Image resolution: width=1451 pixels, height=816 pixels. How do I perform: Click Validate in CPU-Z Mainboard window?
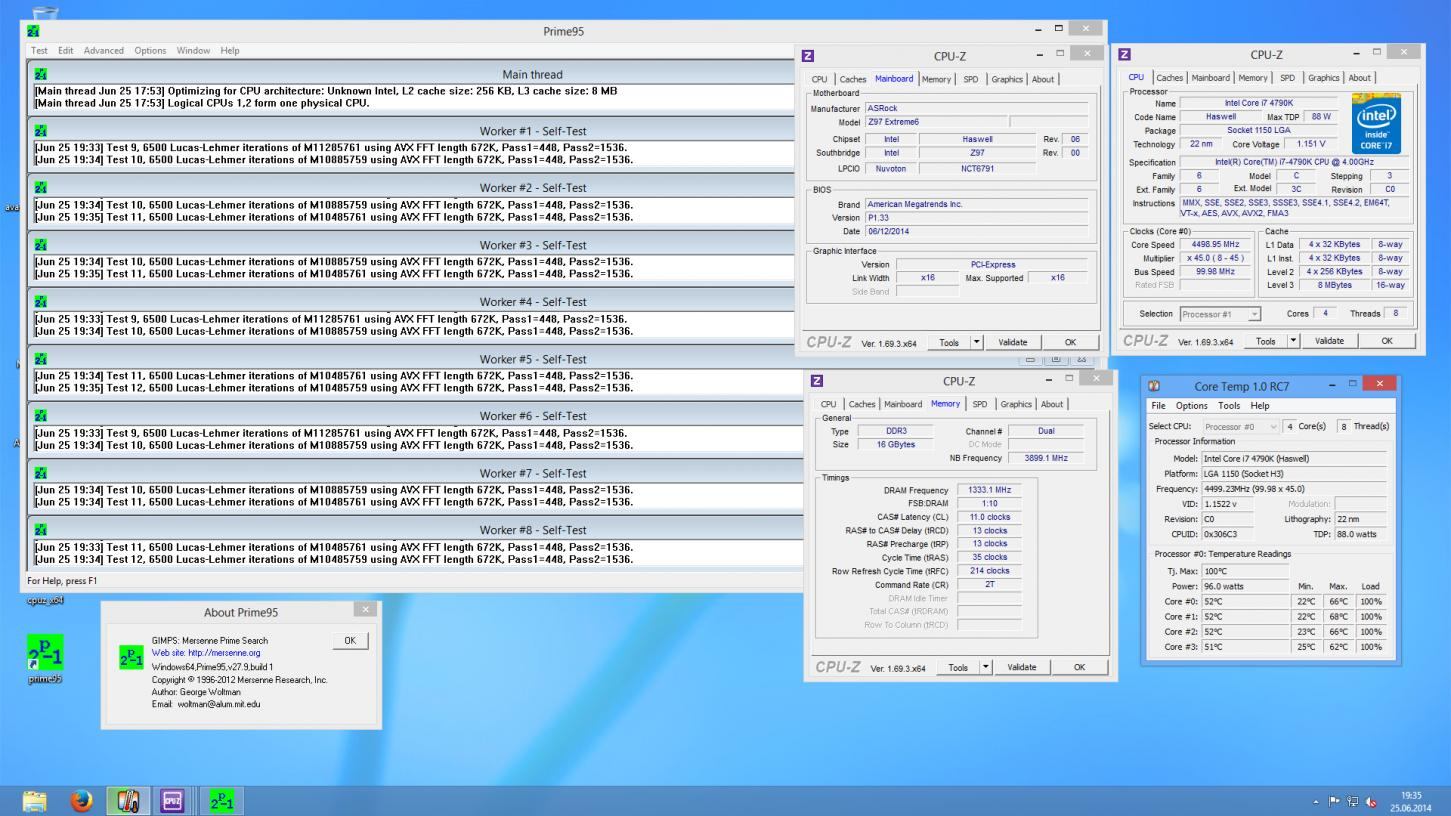[x=1012, y=342]
